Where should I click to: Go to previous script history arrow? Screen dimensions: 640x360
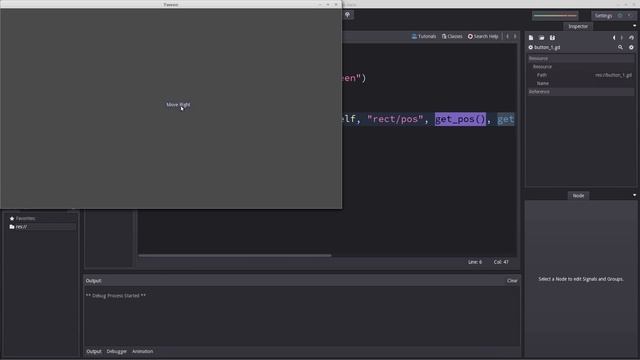coord(507,36)
